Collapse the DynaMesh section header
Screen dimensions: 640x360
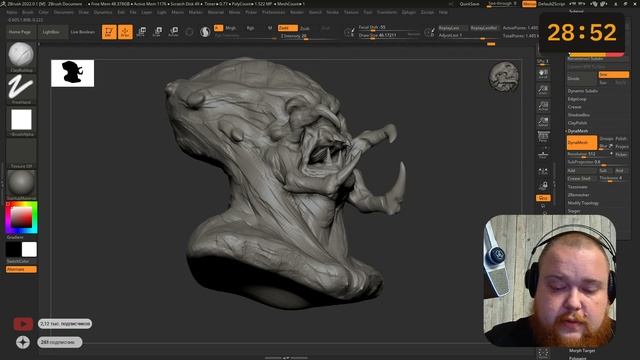tap(578, 131)
